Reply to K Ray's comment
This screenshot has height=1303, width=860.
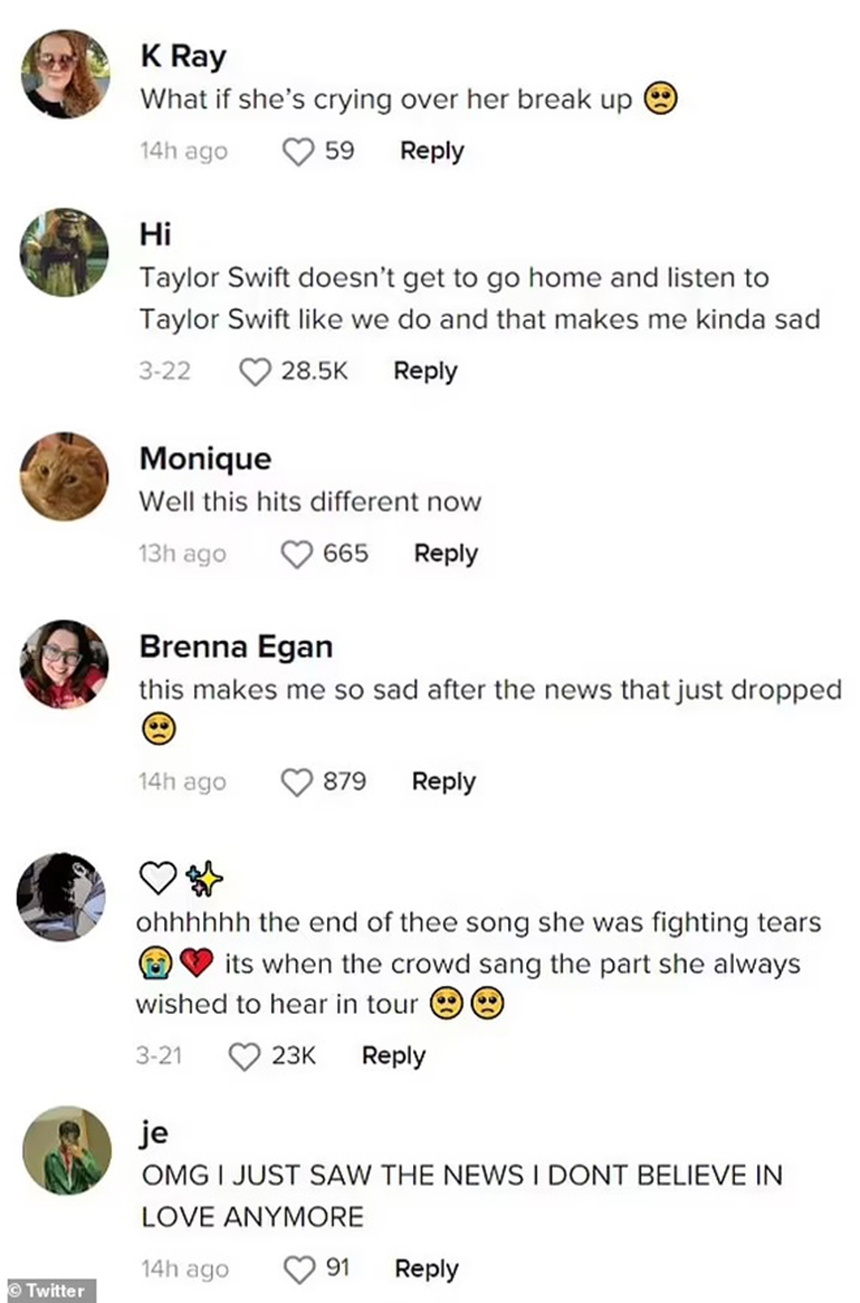(x=430, y=150)
